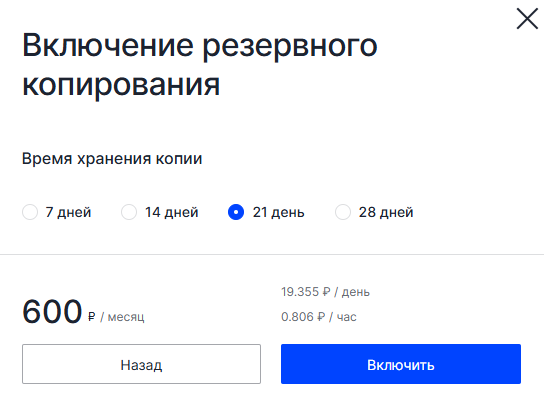Click the '0.806 ₽ / час' hourly rate

point(318,317)
